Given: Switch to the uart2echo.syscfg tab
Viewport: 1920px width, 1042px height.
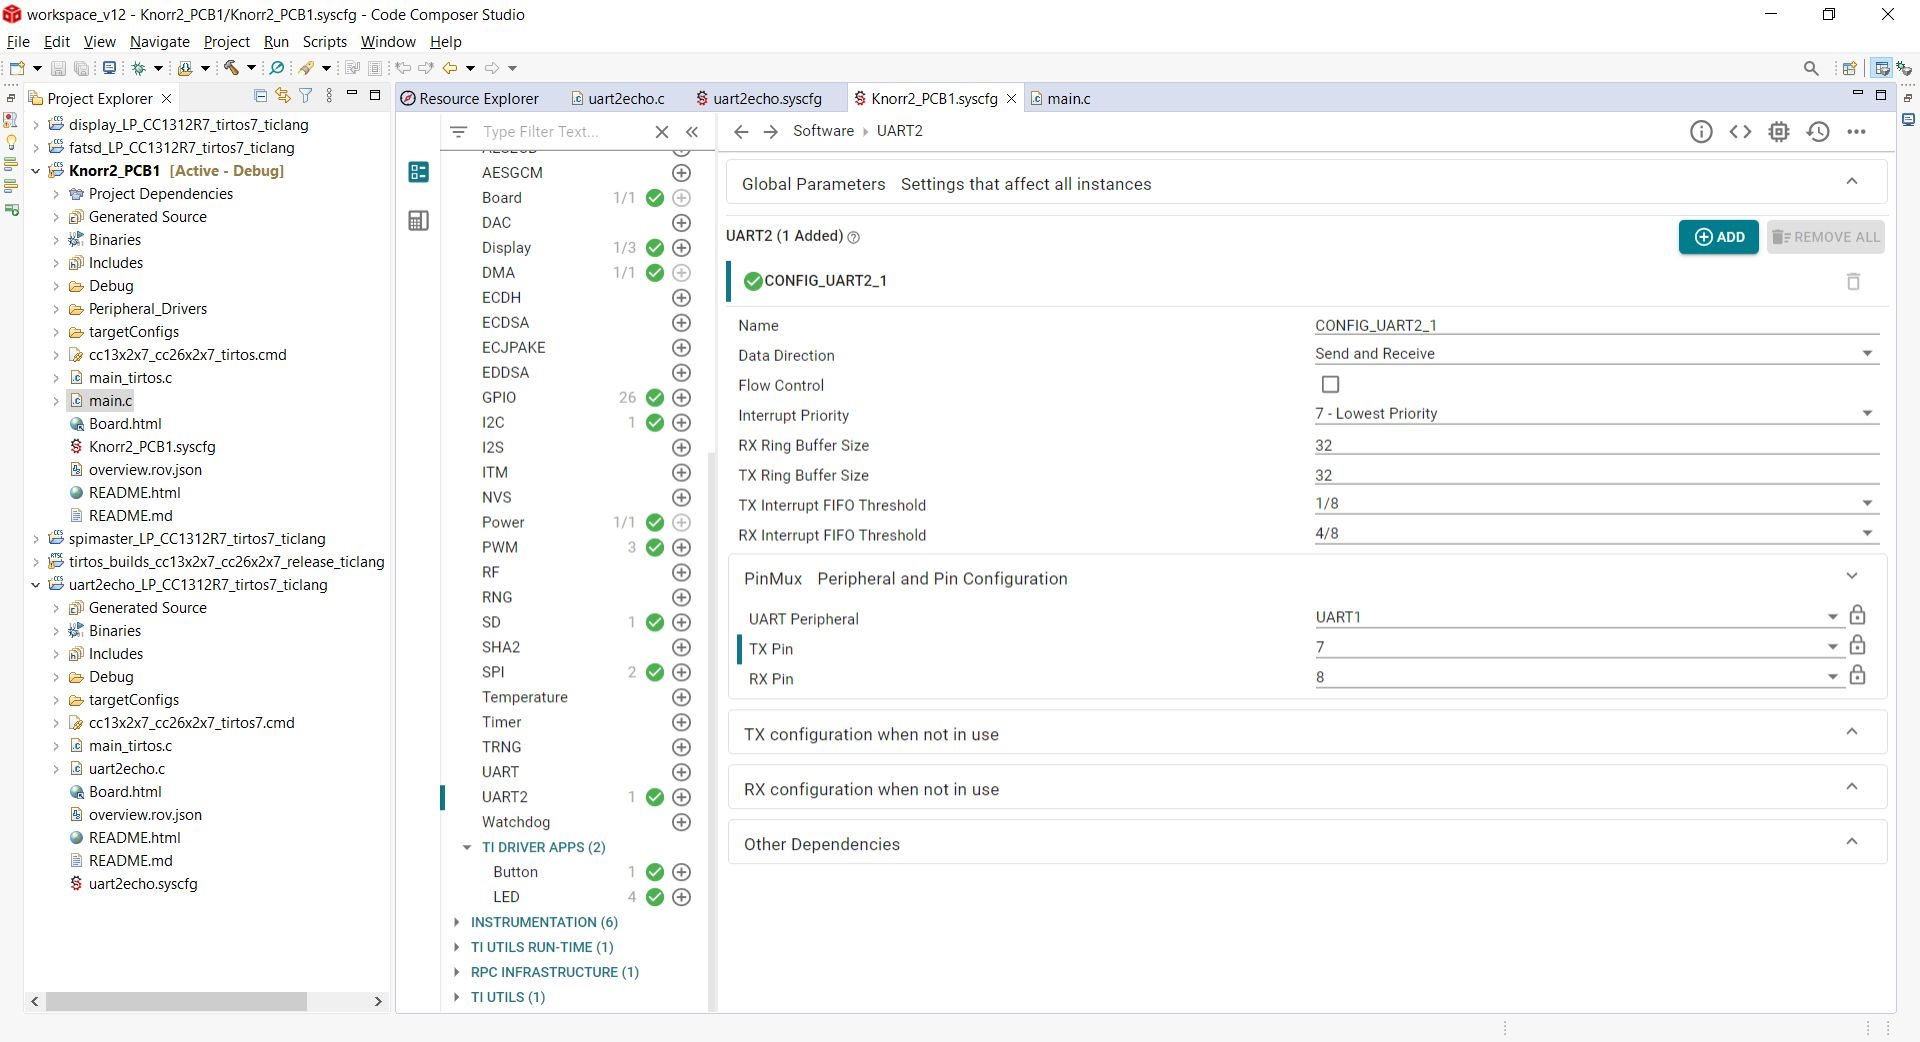Looking at the screenshot, I should tap(759, 99).
